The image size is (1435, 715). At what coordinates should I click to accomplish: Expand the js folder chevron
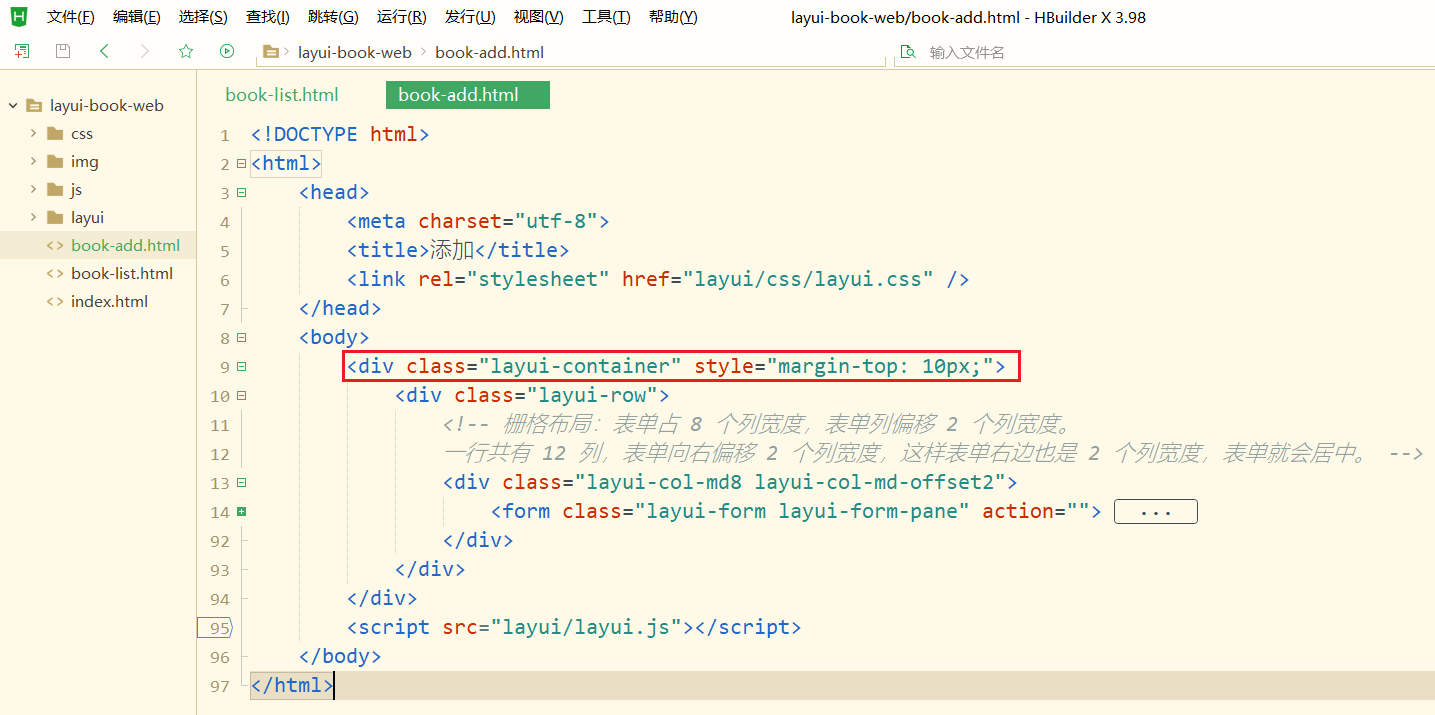point(33,189)
